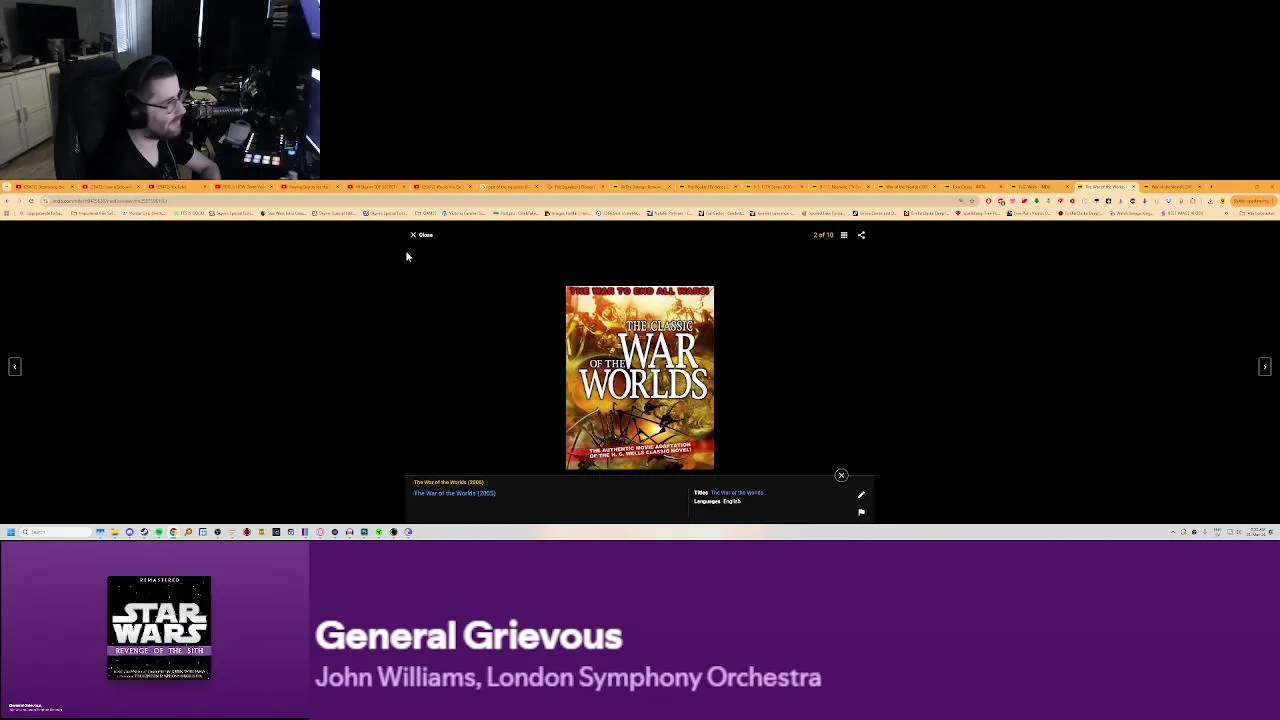This screenshot has width=1280, height=720.
Task: Click the taskbar Search box
Action: tap(56, 532)
